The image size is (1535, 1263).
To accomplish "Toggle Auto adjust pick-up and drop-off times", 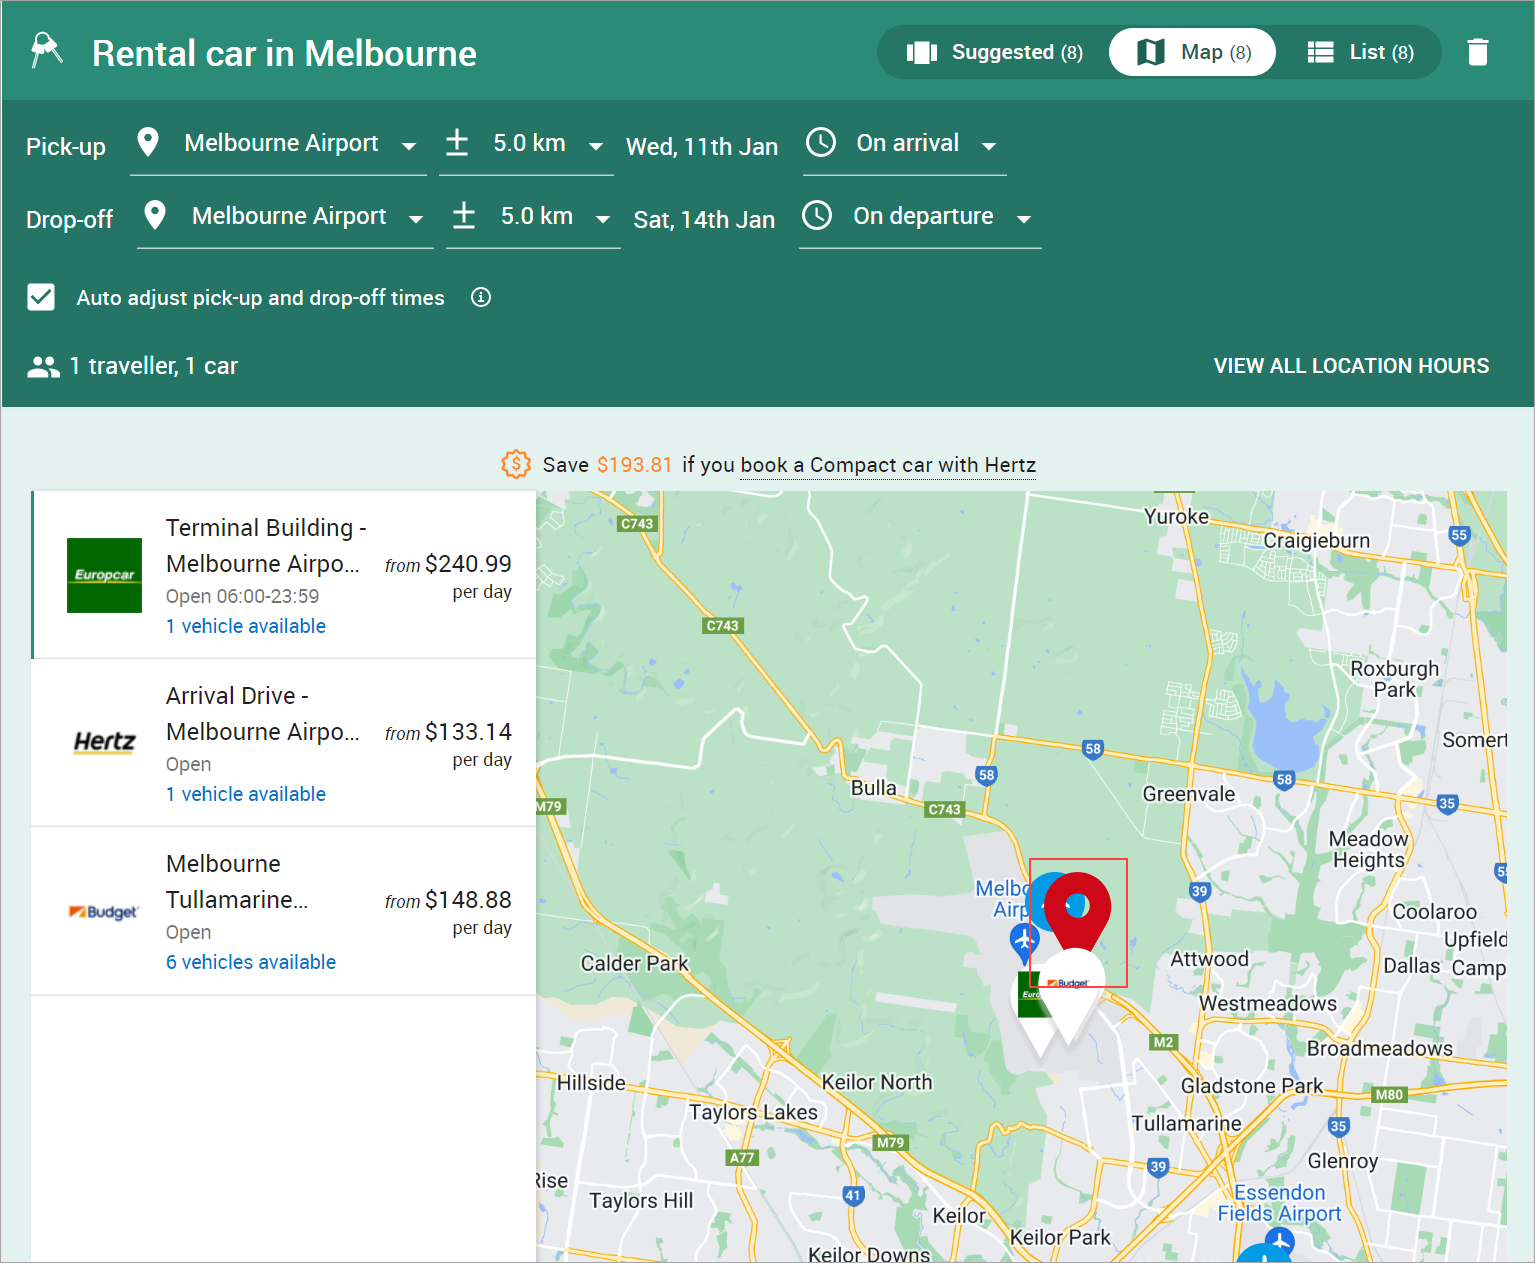I will tap(41, 297).
